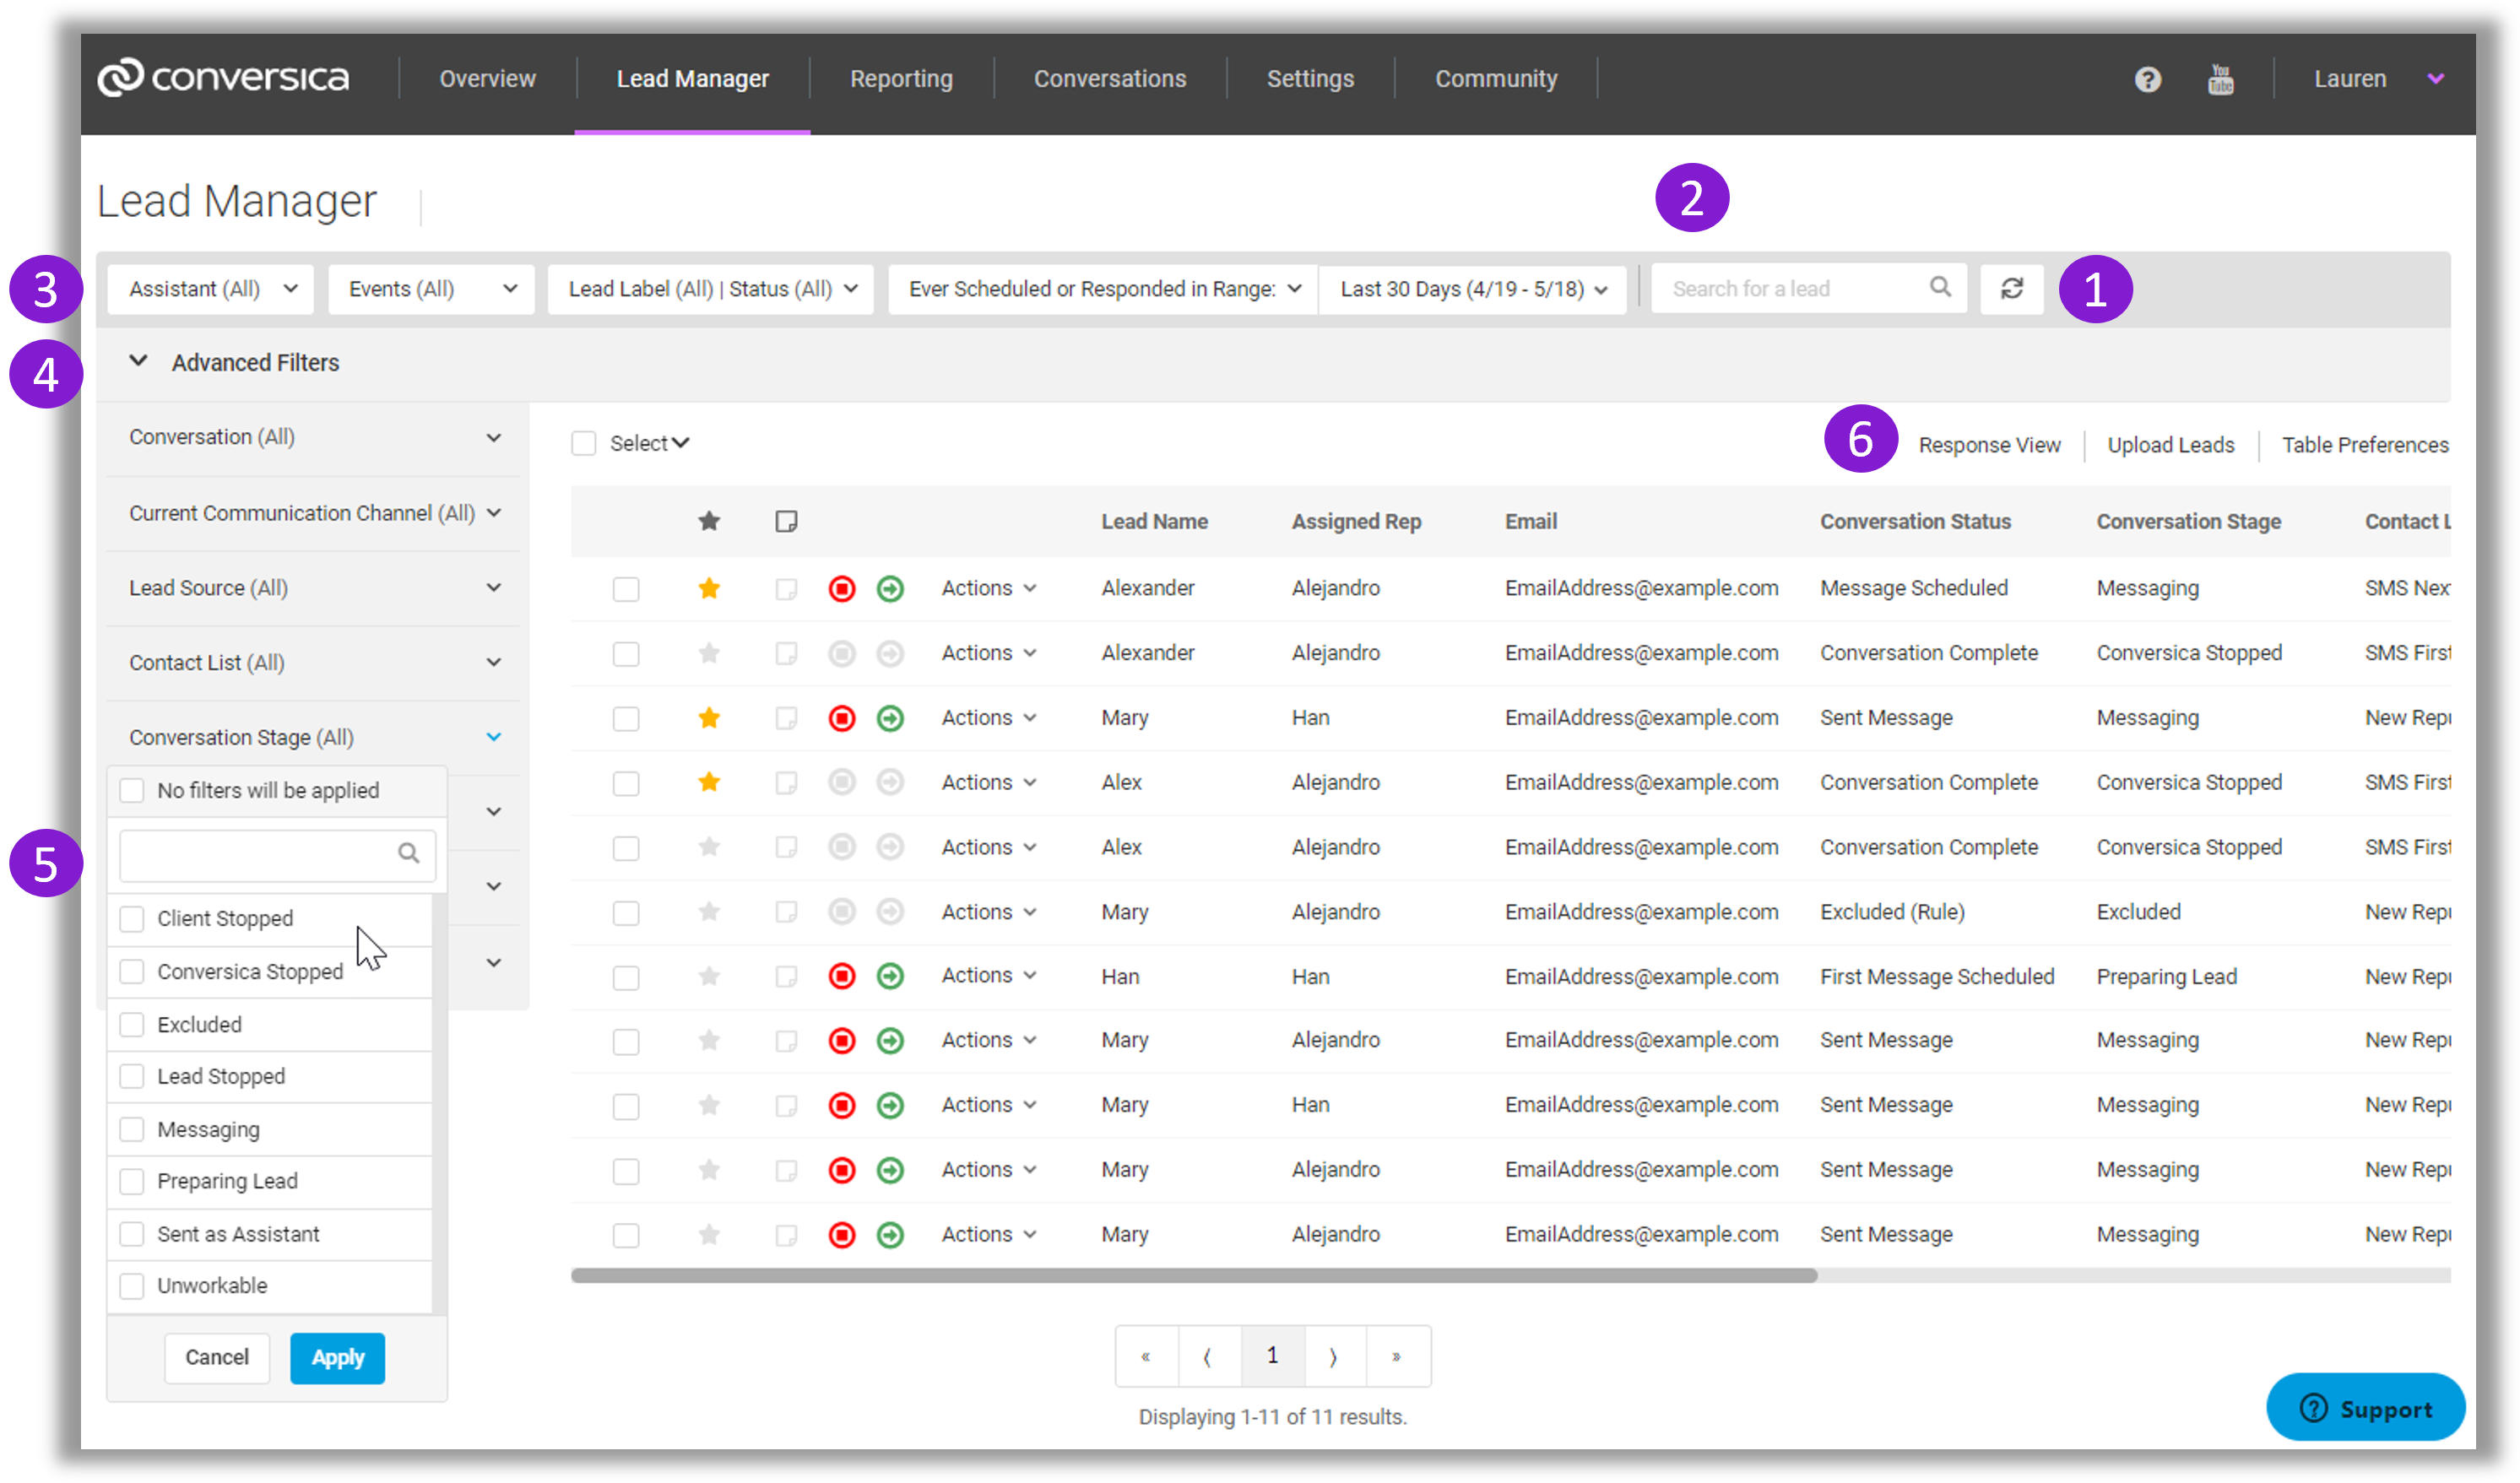Viewport: 2520px width, 1483px height.
Task: Open the Lead Manager tab
Action: click(693, 79)
